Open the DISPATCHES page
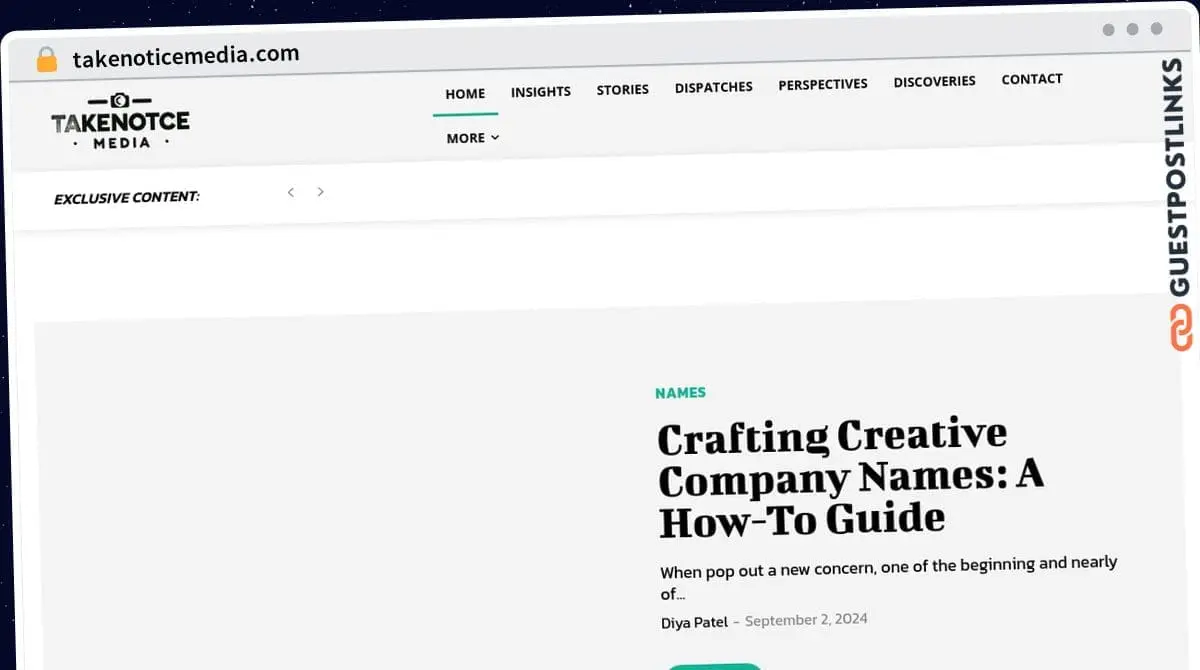This screenshot has height=670, width=1200. 714,87
